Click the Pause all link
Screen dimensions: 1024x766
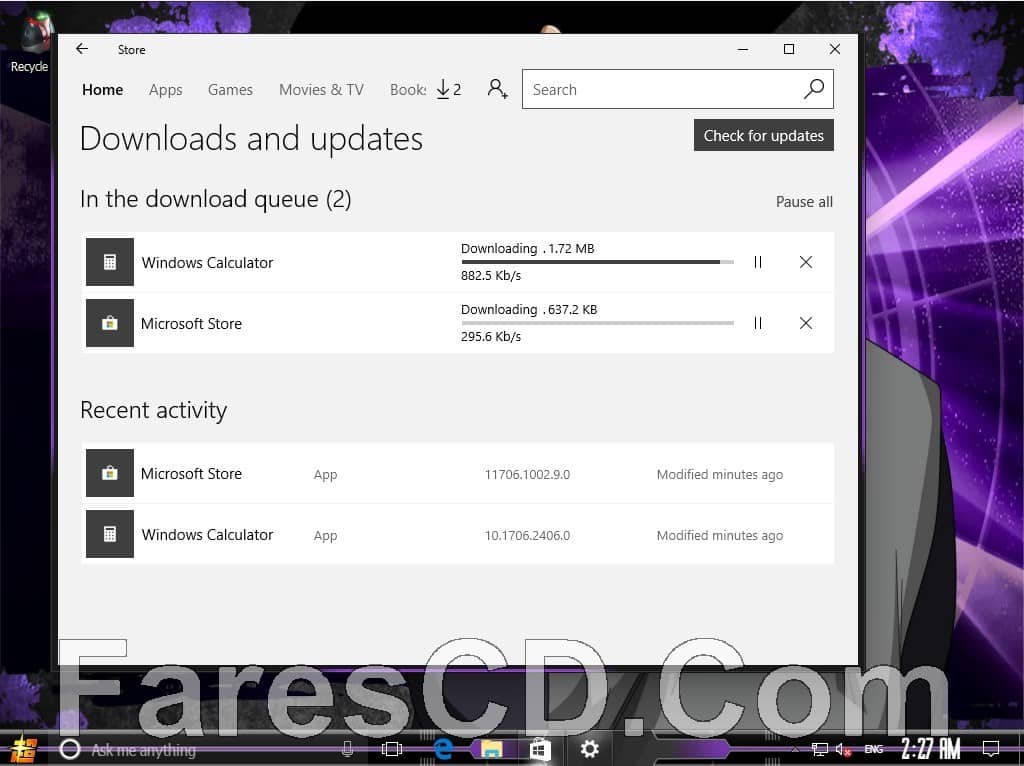tap(804, 202)
